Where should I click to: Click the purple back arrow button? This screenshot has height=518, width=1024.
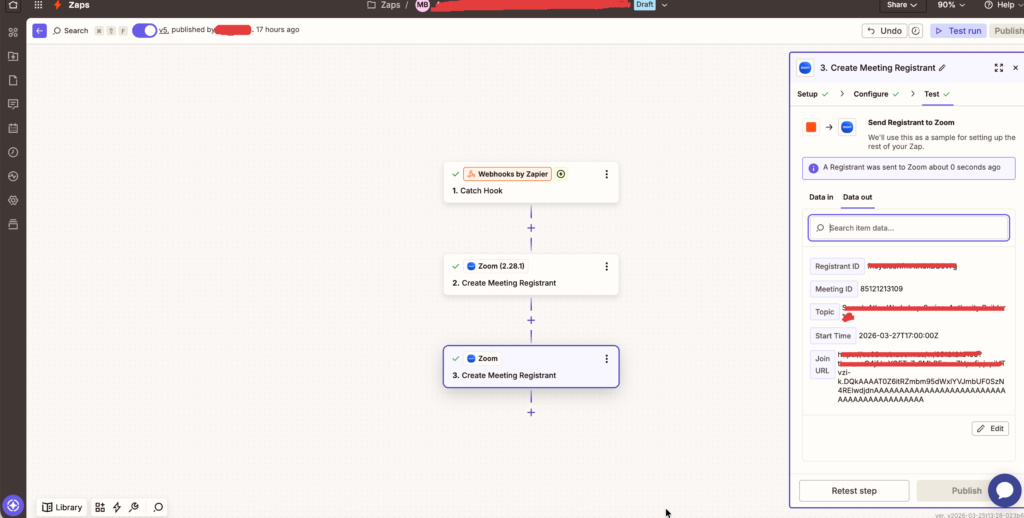point(39,31)
